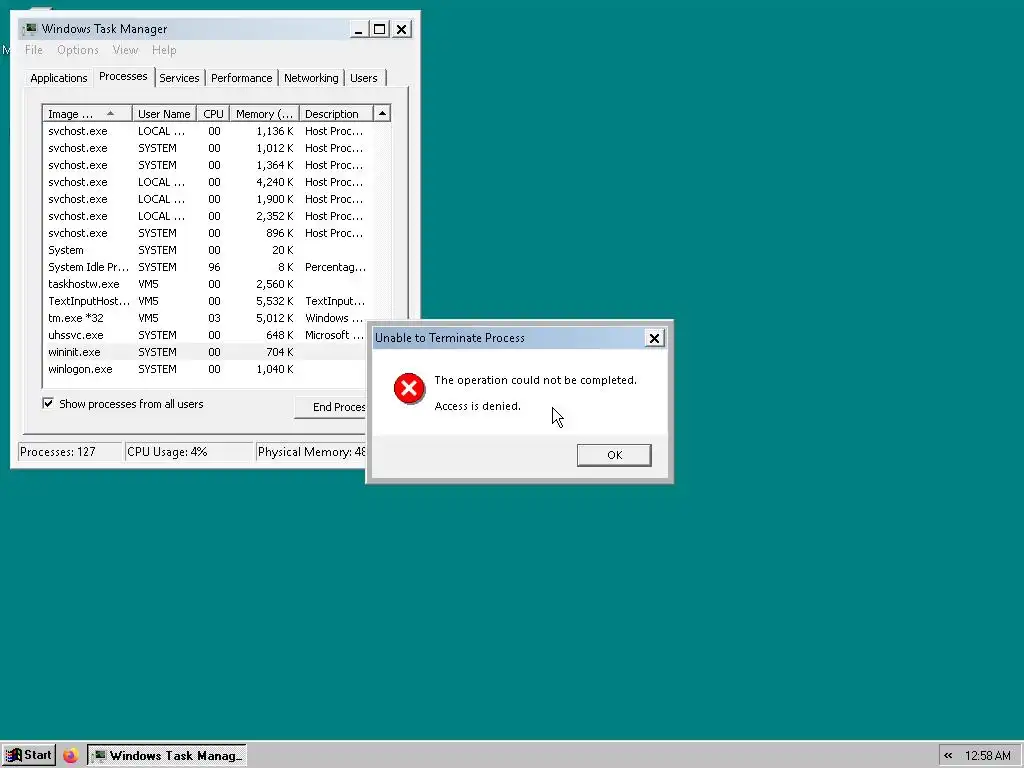Screen dimensions: 1024x768
Task: Switch to the Networking tab
Action: tap(311, 78)
